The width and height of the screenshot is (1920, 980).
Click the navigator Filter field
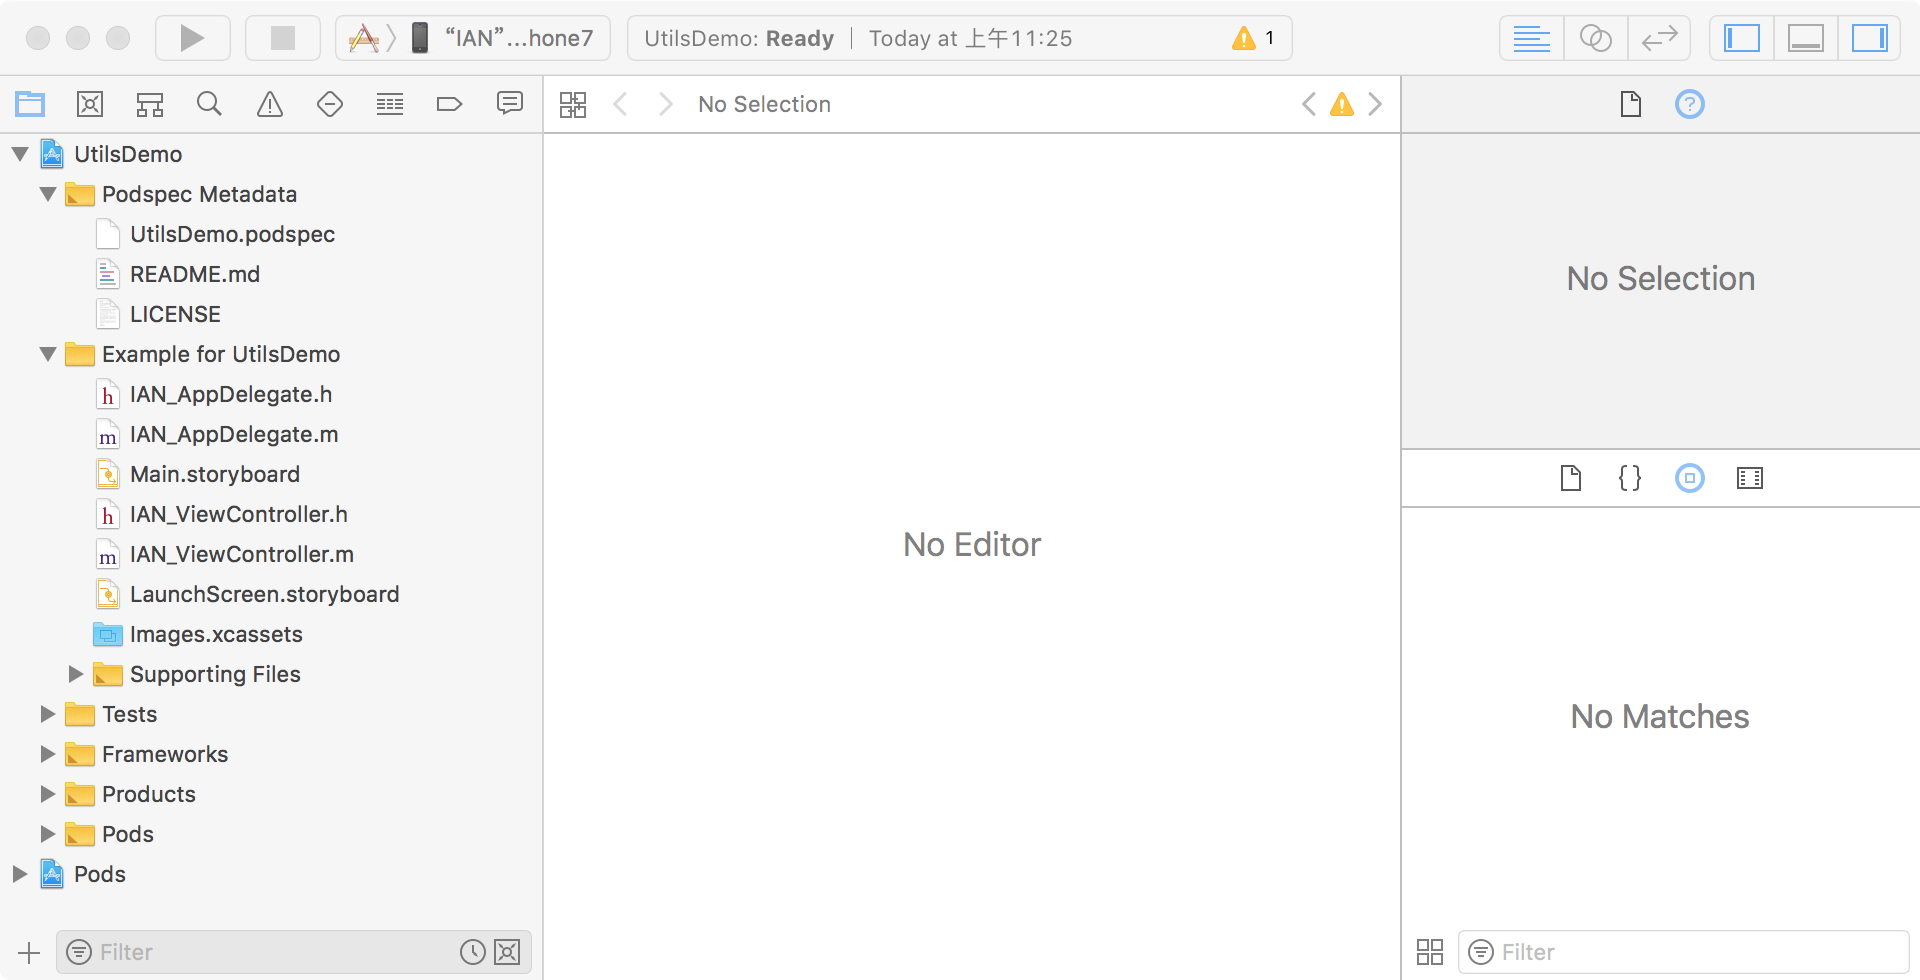click(294, 952)
